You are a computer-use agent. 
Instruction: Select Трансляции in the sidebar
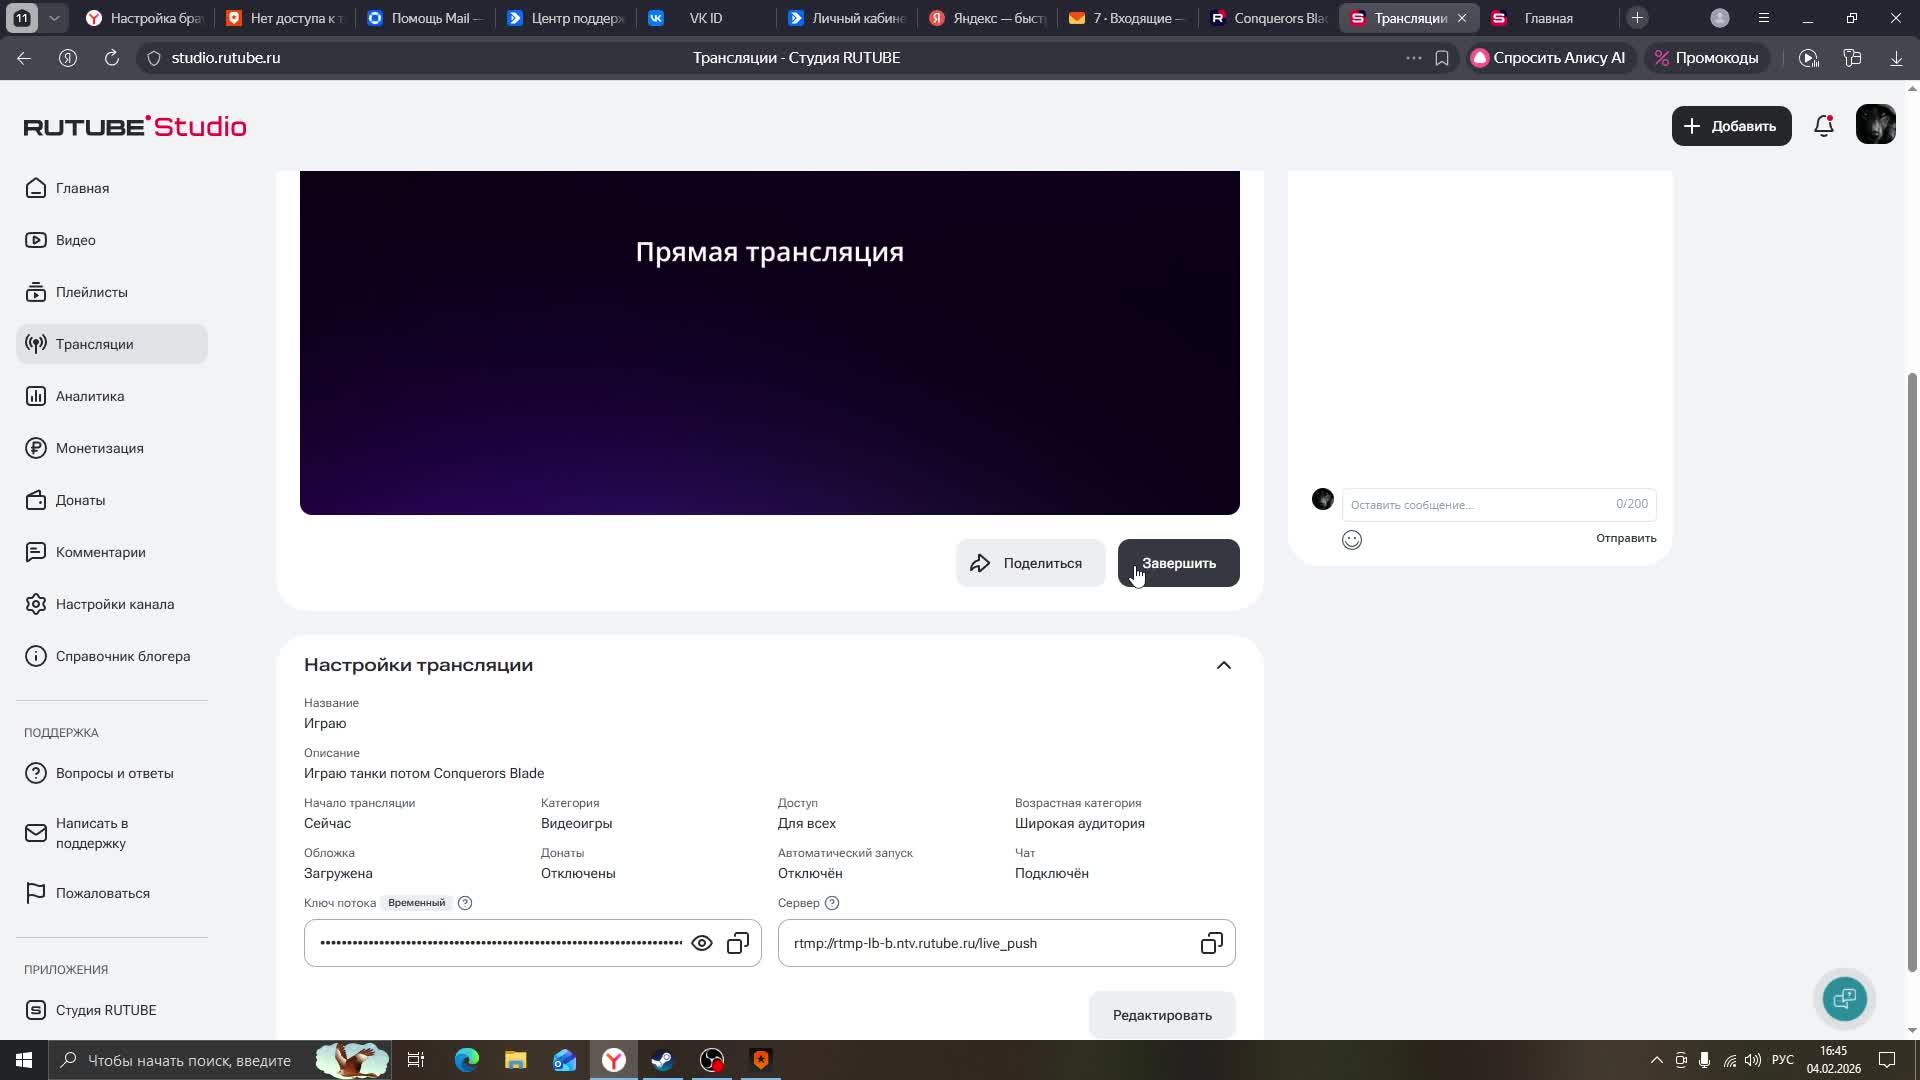(x=112, y=344)
